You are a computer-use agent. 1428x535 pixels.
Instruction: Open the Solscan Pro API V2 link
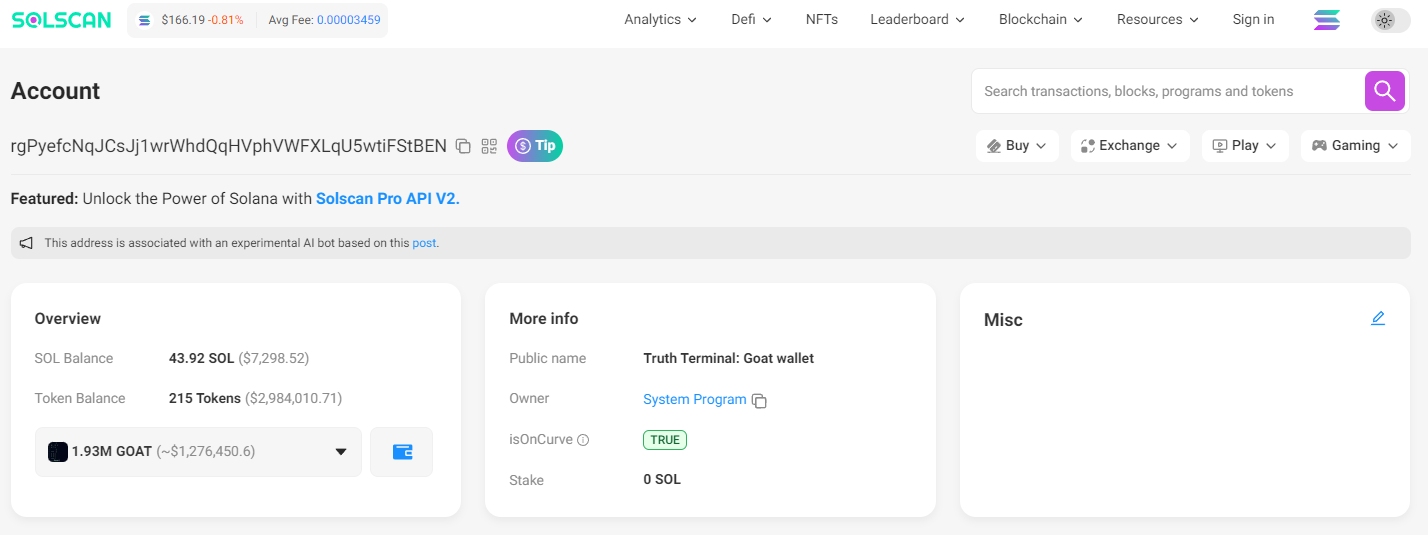click(387, 199)
